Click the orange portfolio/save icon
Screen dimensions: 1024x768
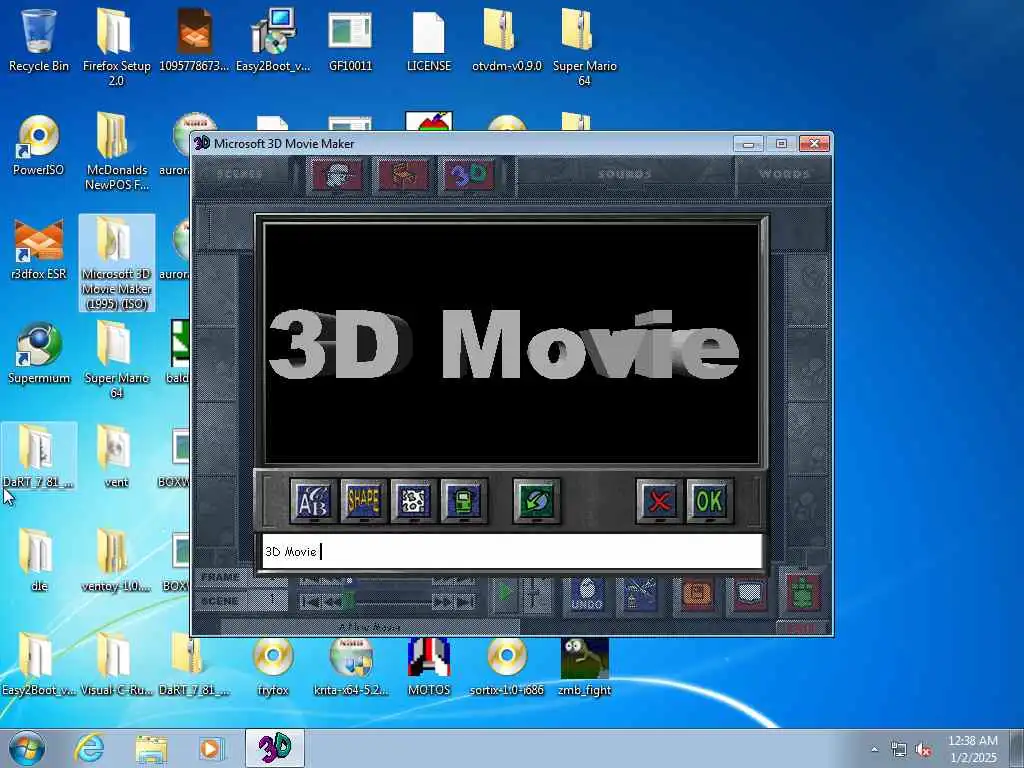696,594
